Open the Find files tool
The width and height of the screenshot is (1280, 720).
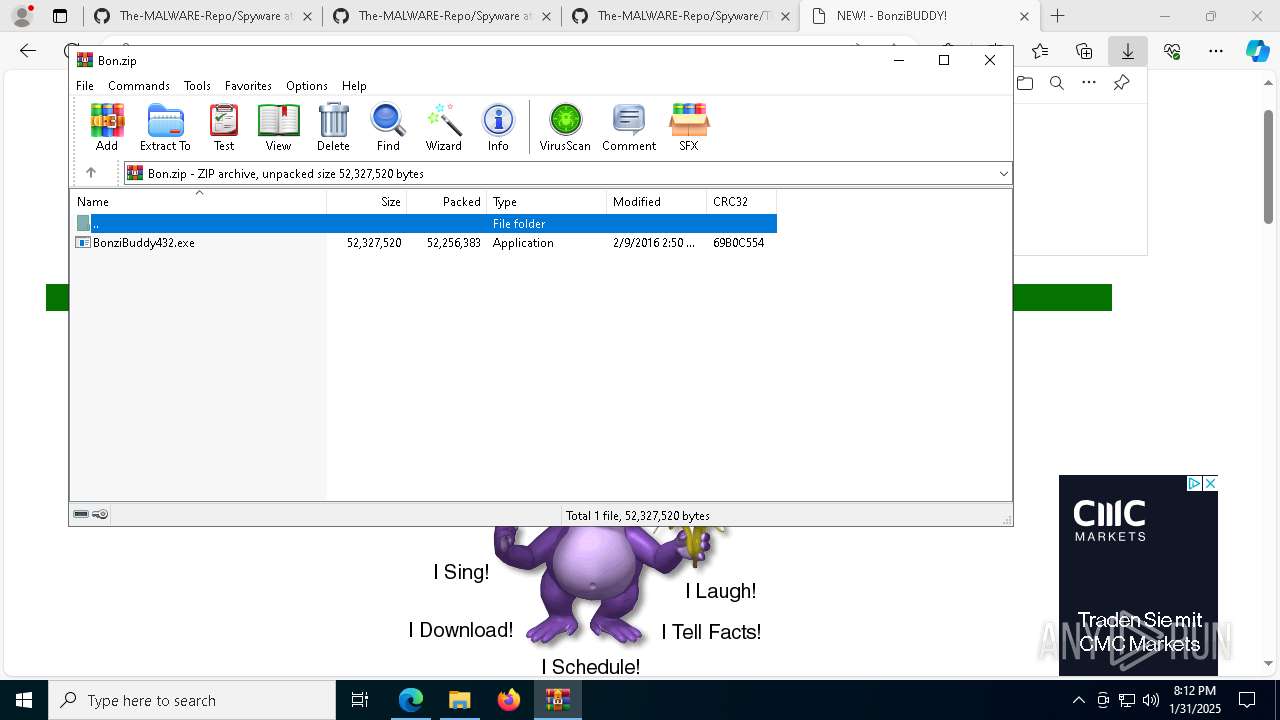coord(388,127)
